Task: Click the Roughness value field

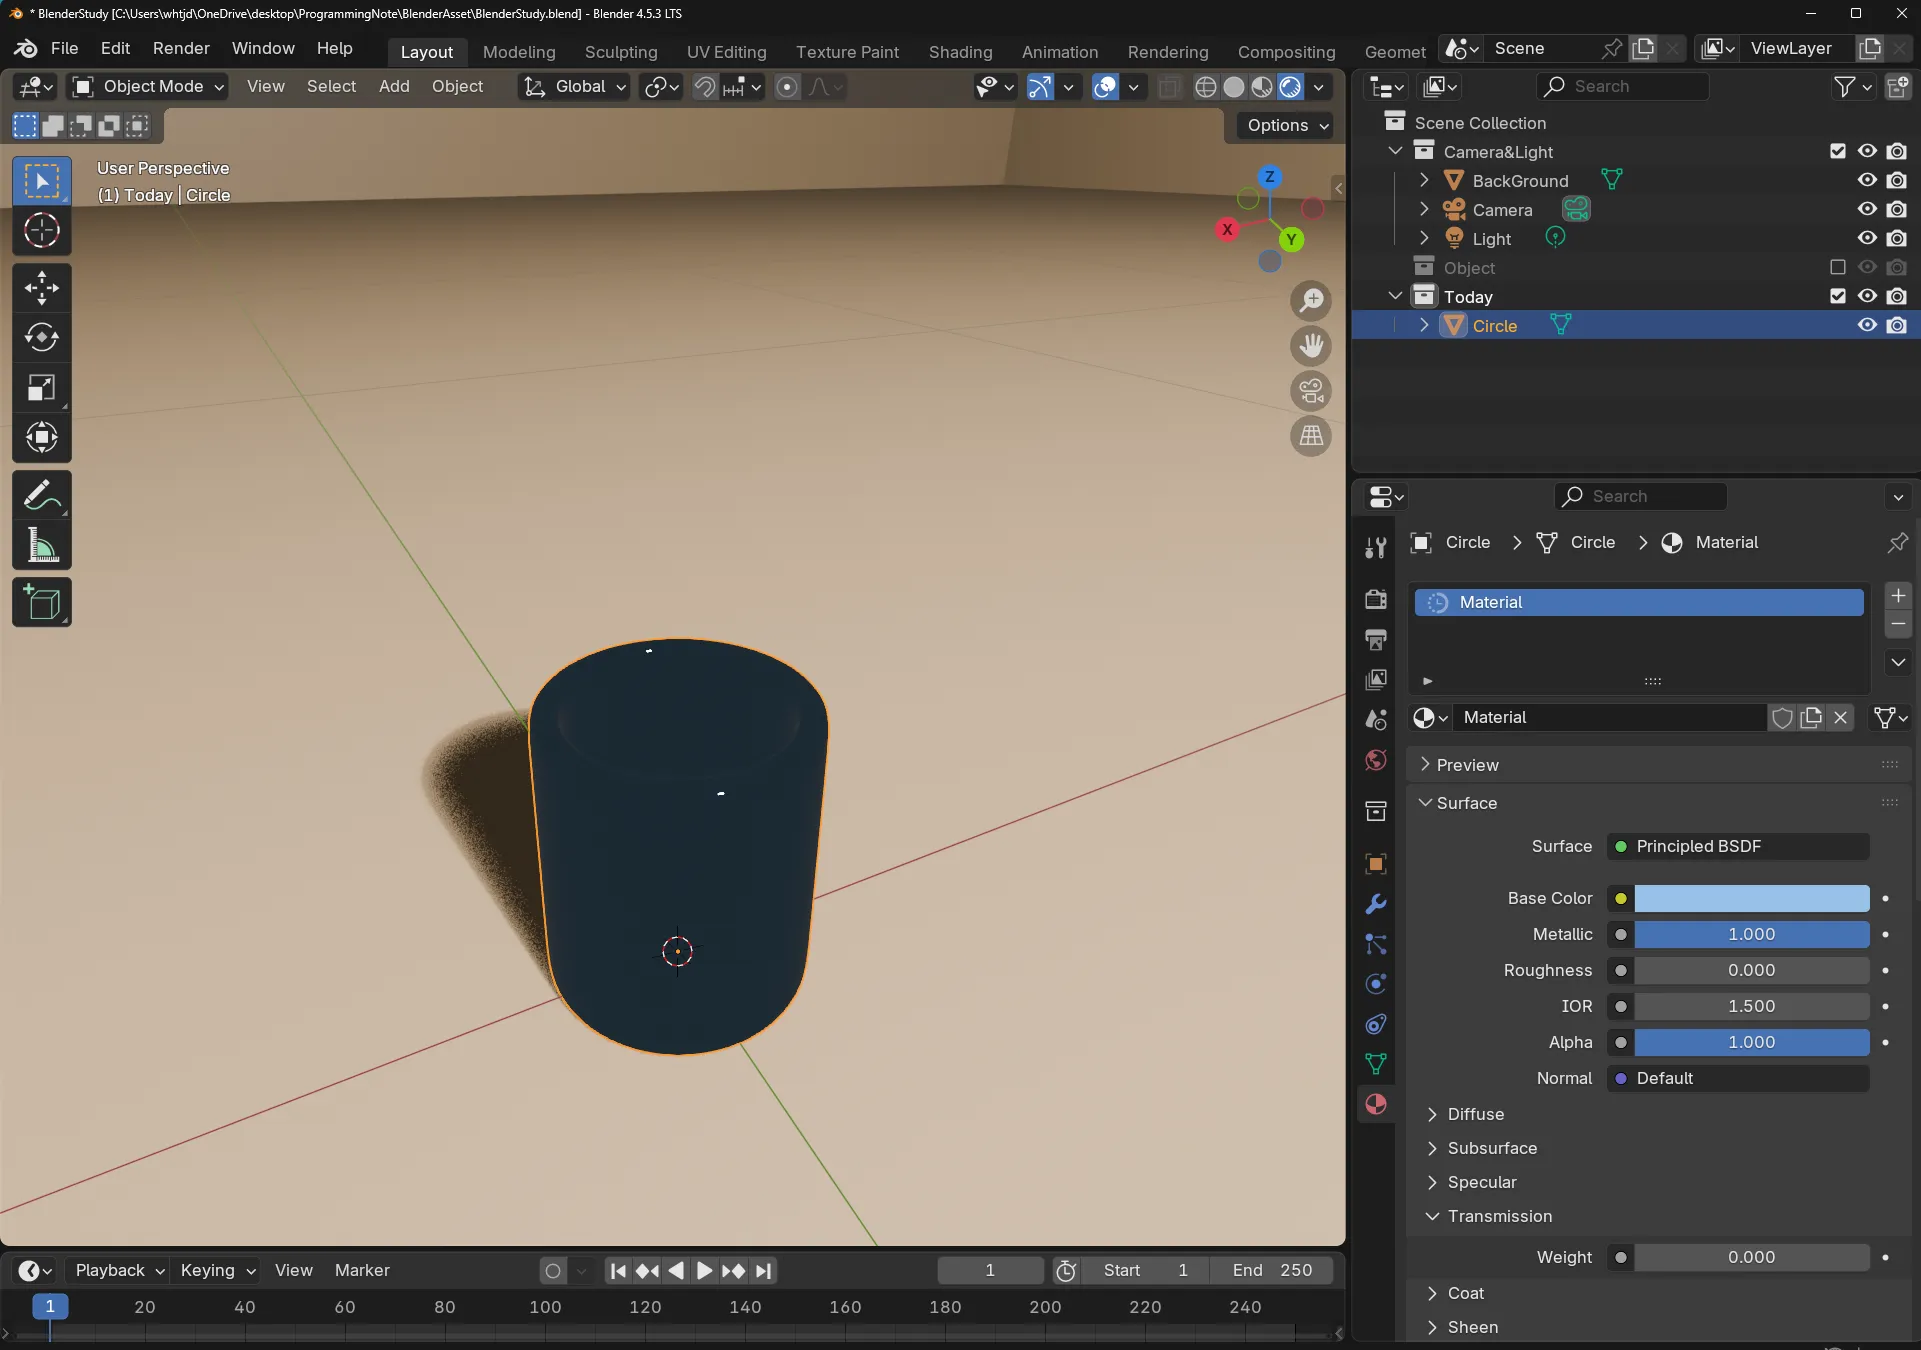Action: pyautogui.click(x=1751, y=970)
